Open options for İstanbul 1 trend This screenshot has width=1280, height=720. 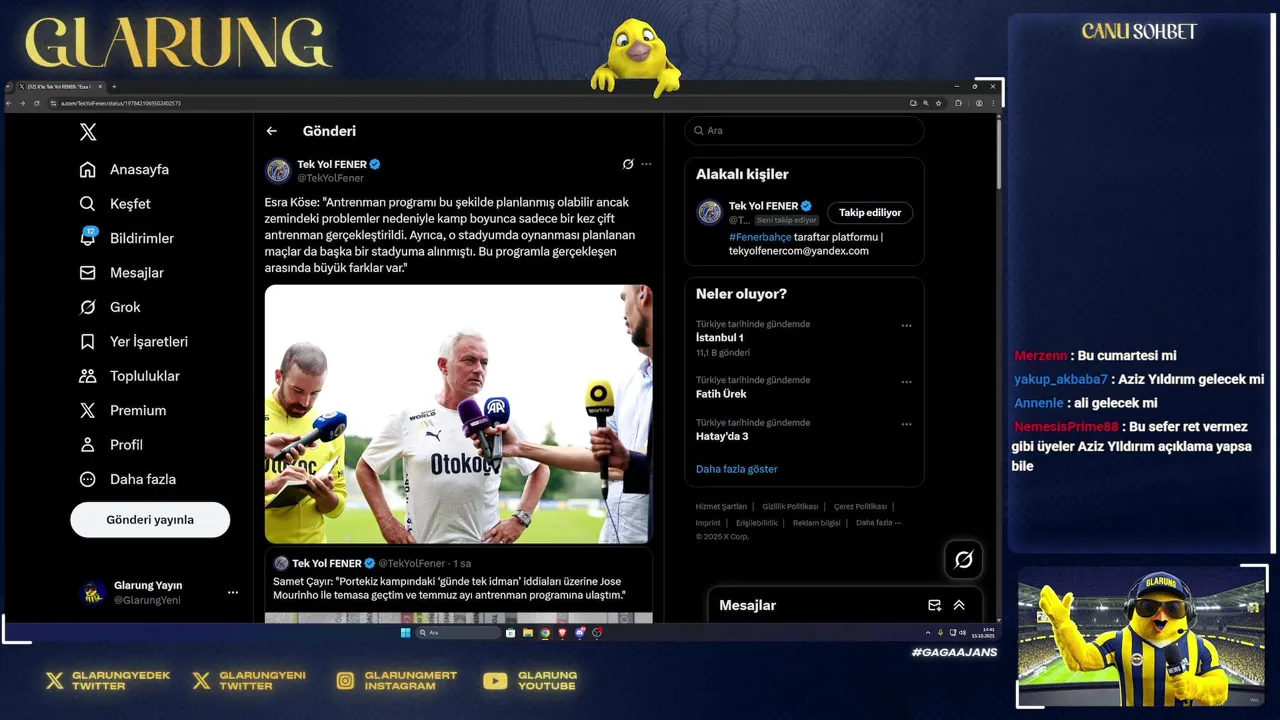point(906,326)
